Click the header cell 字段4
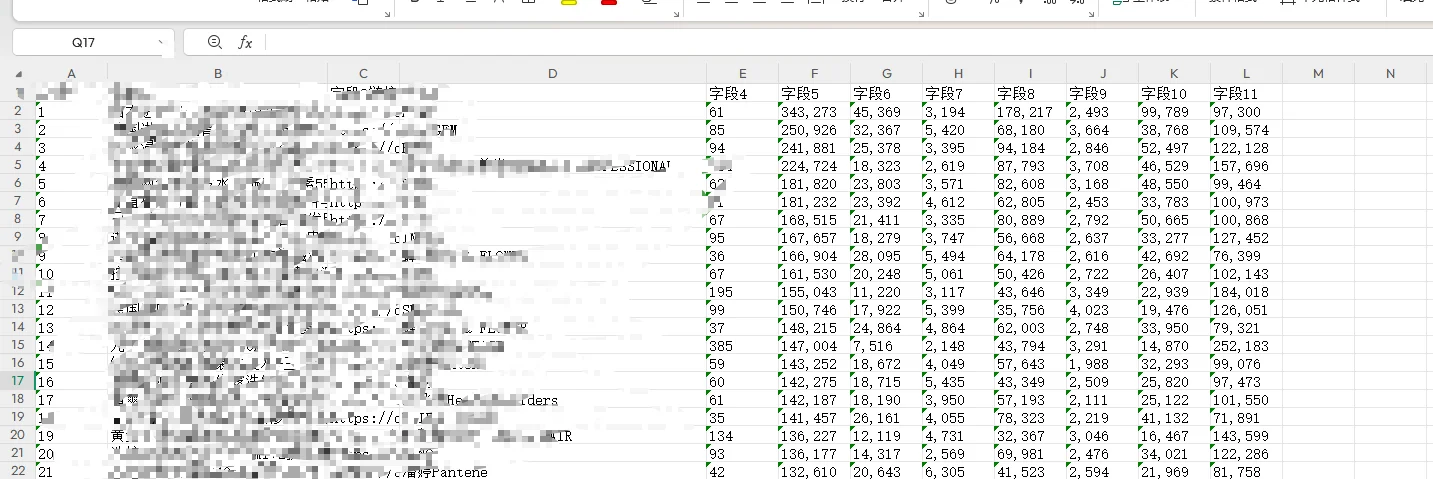This screenshot has width=1433, height=479. pos(742,93)
